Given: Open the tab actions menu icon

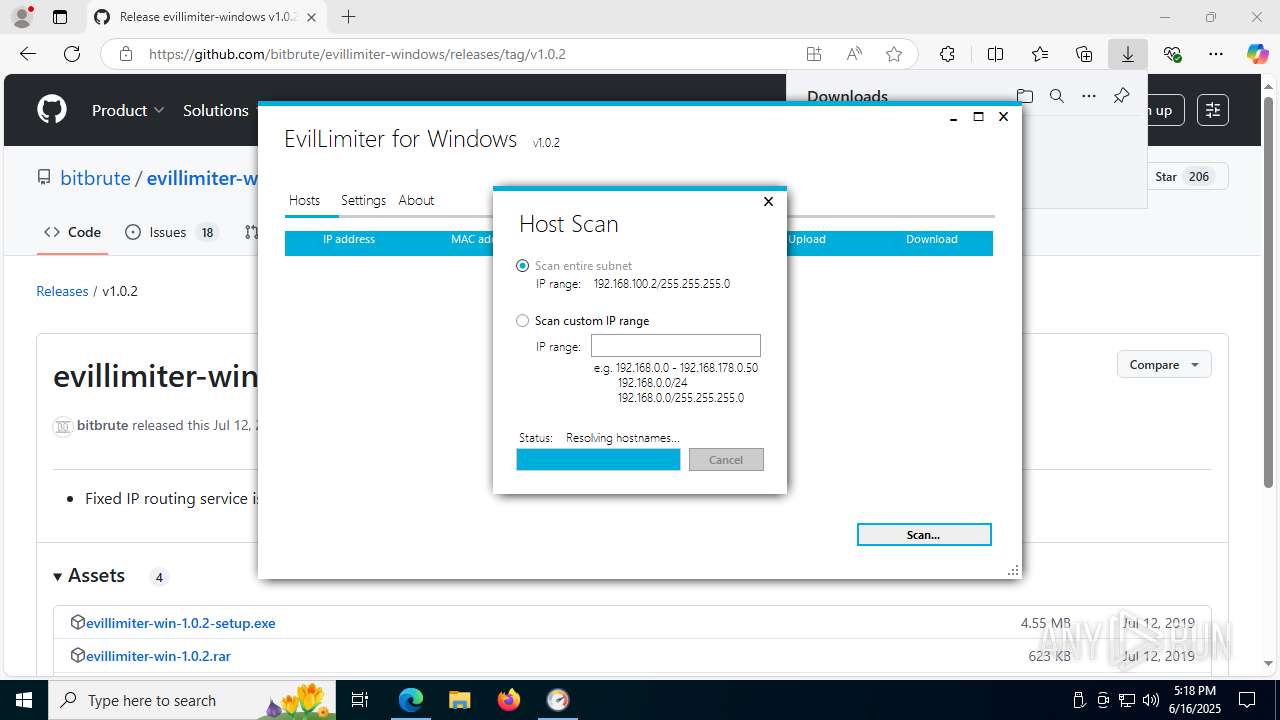Looking at the screenshot, I should pyautogui.click(x=60, y=17).
